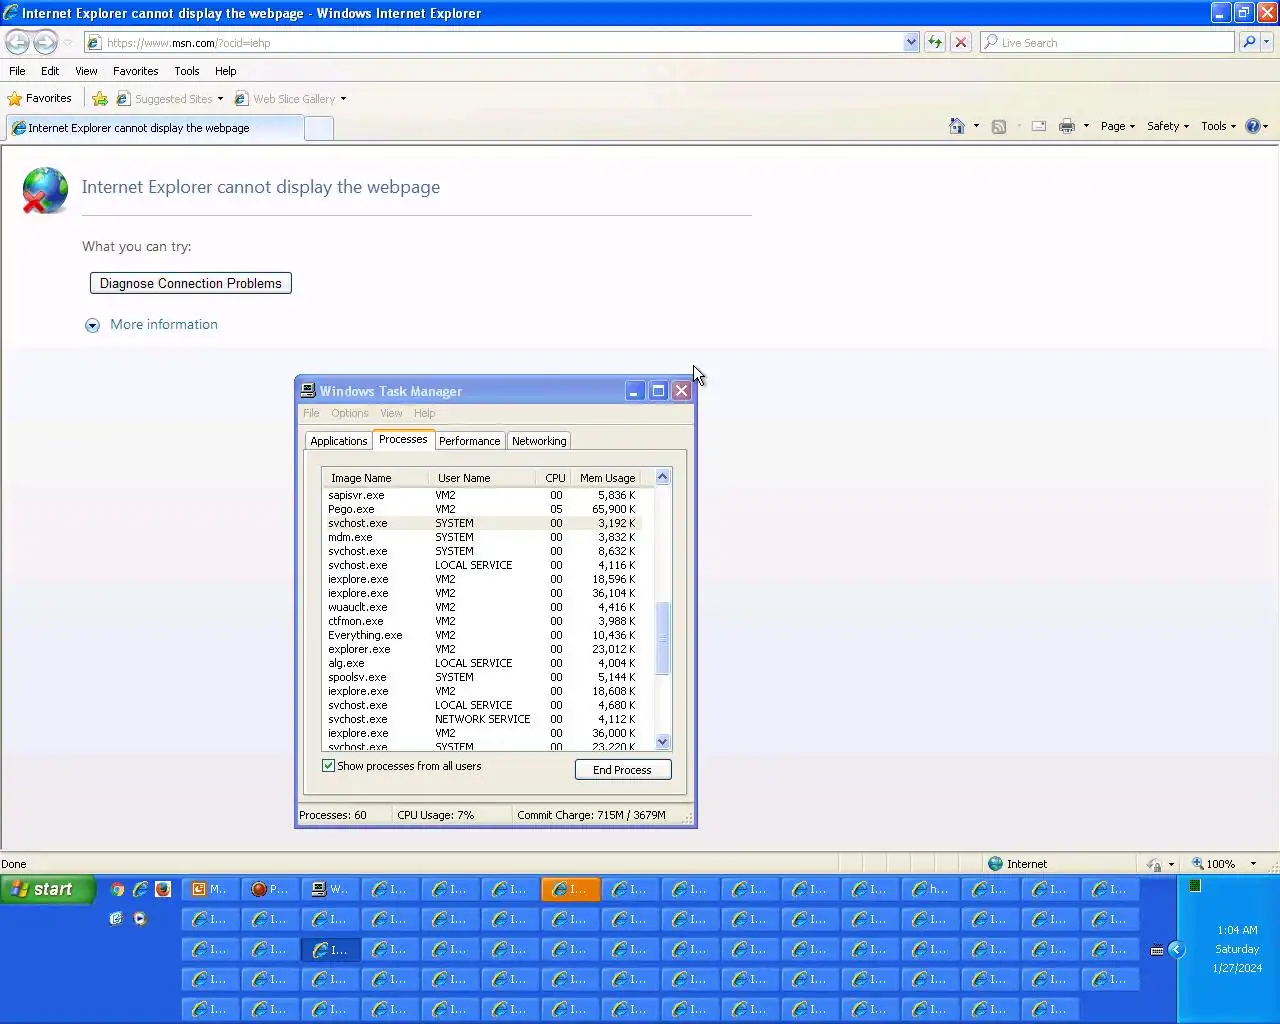Select the sapisvr.exe process row
Screen dimensions: 1280x1024
click(x=483, y=495)
